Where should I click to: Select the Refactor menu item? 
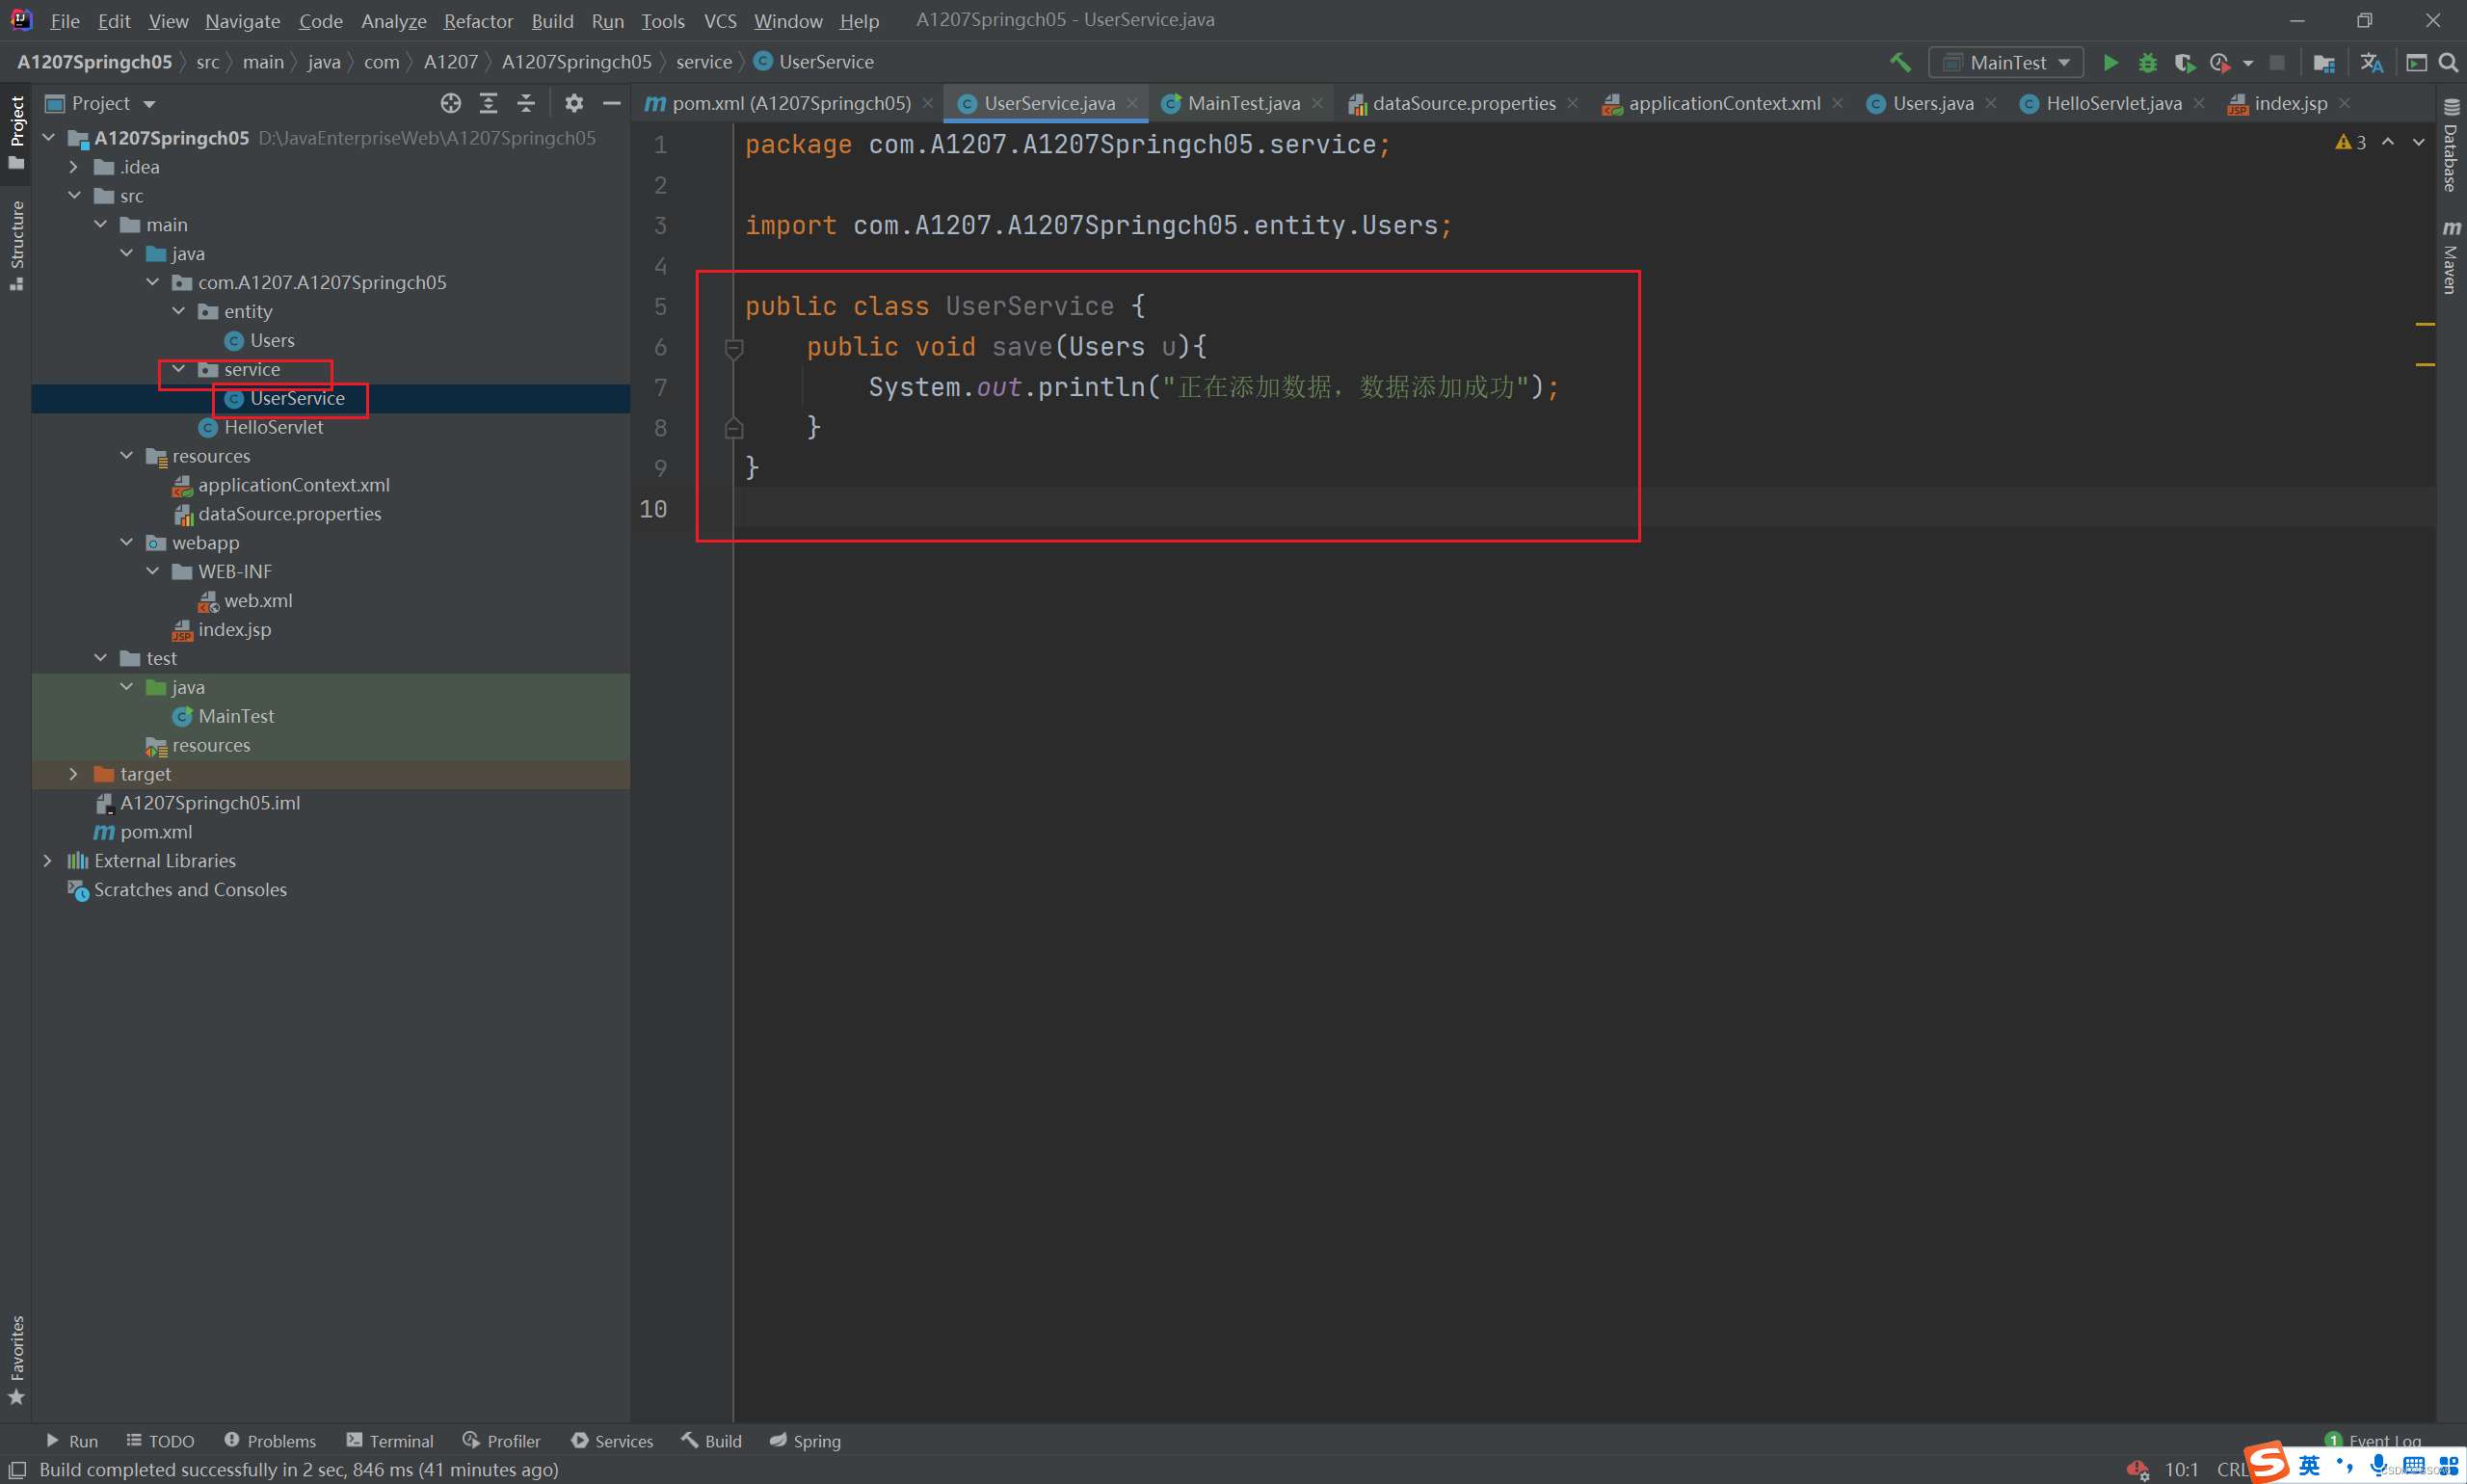tap(478, 21)
